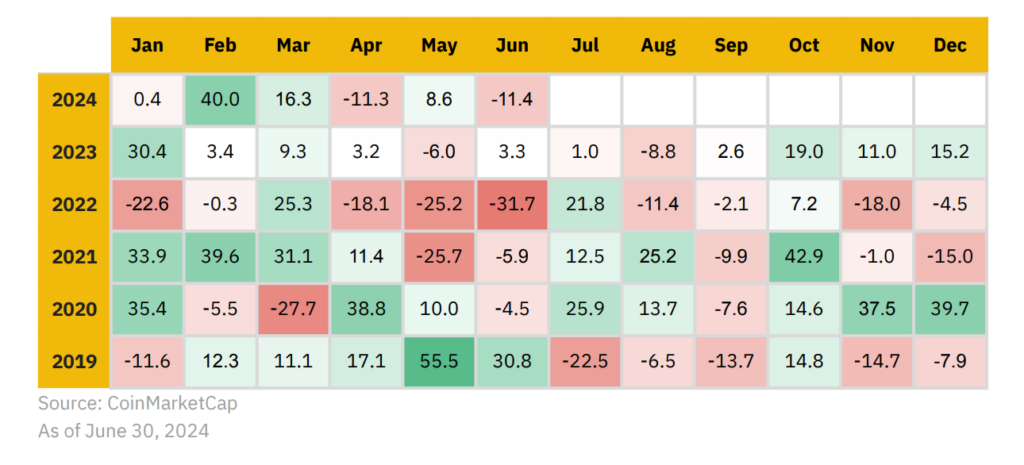Click the 2024 row label
The width and height of the screenshot is (1024, 465).
[x=75, y=100]
